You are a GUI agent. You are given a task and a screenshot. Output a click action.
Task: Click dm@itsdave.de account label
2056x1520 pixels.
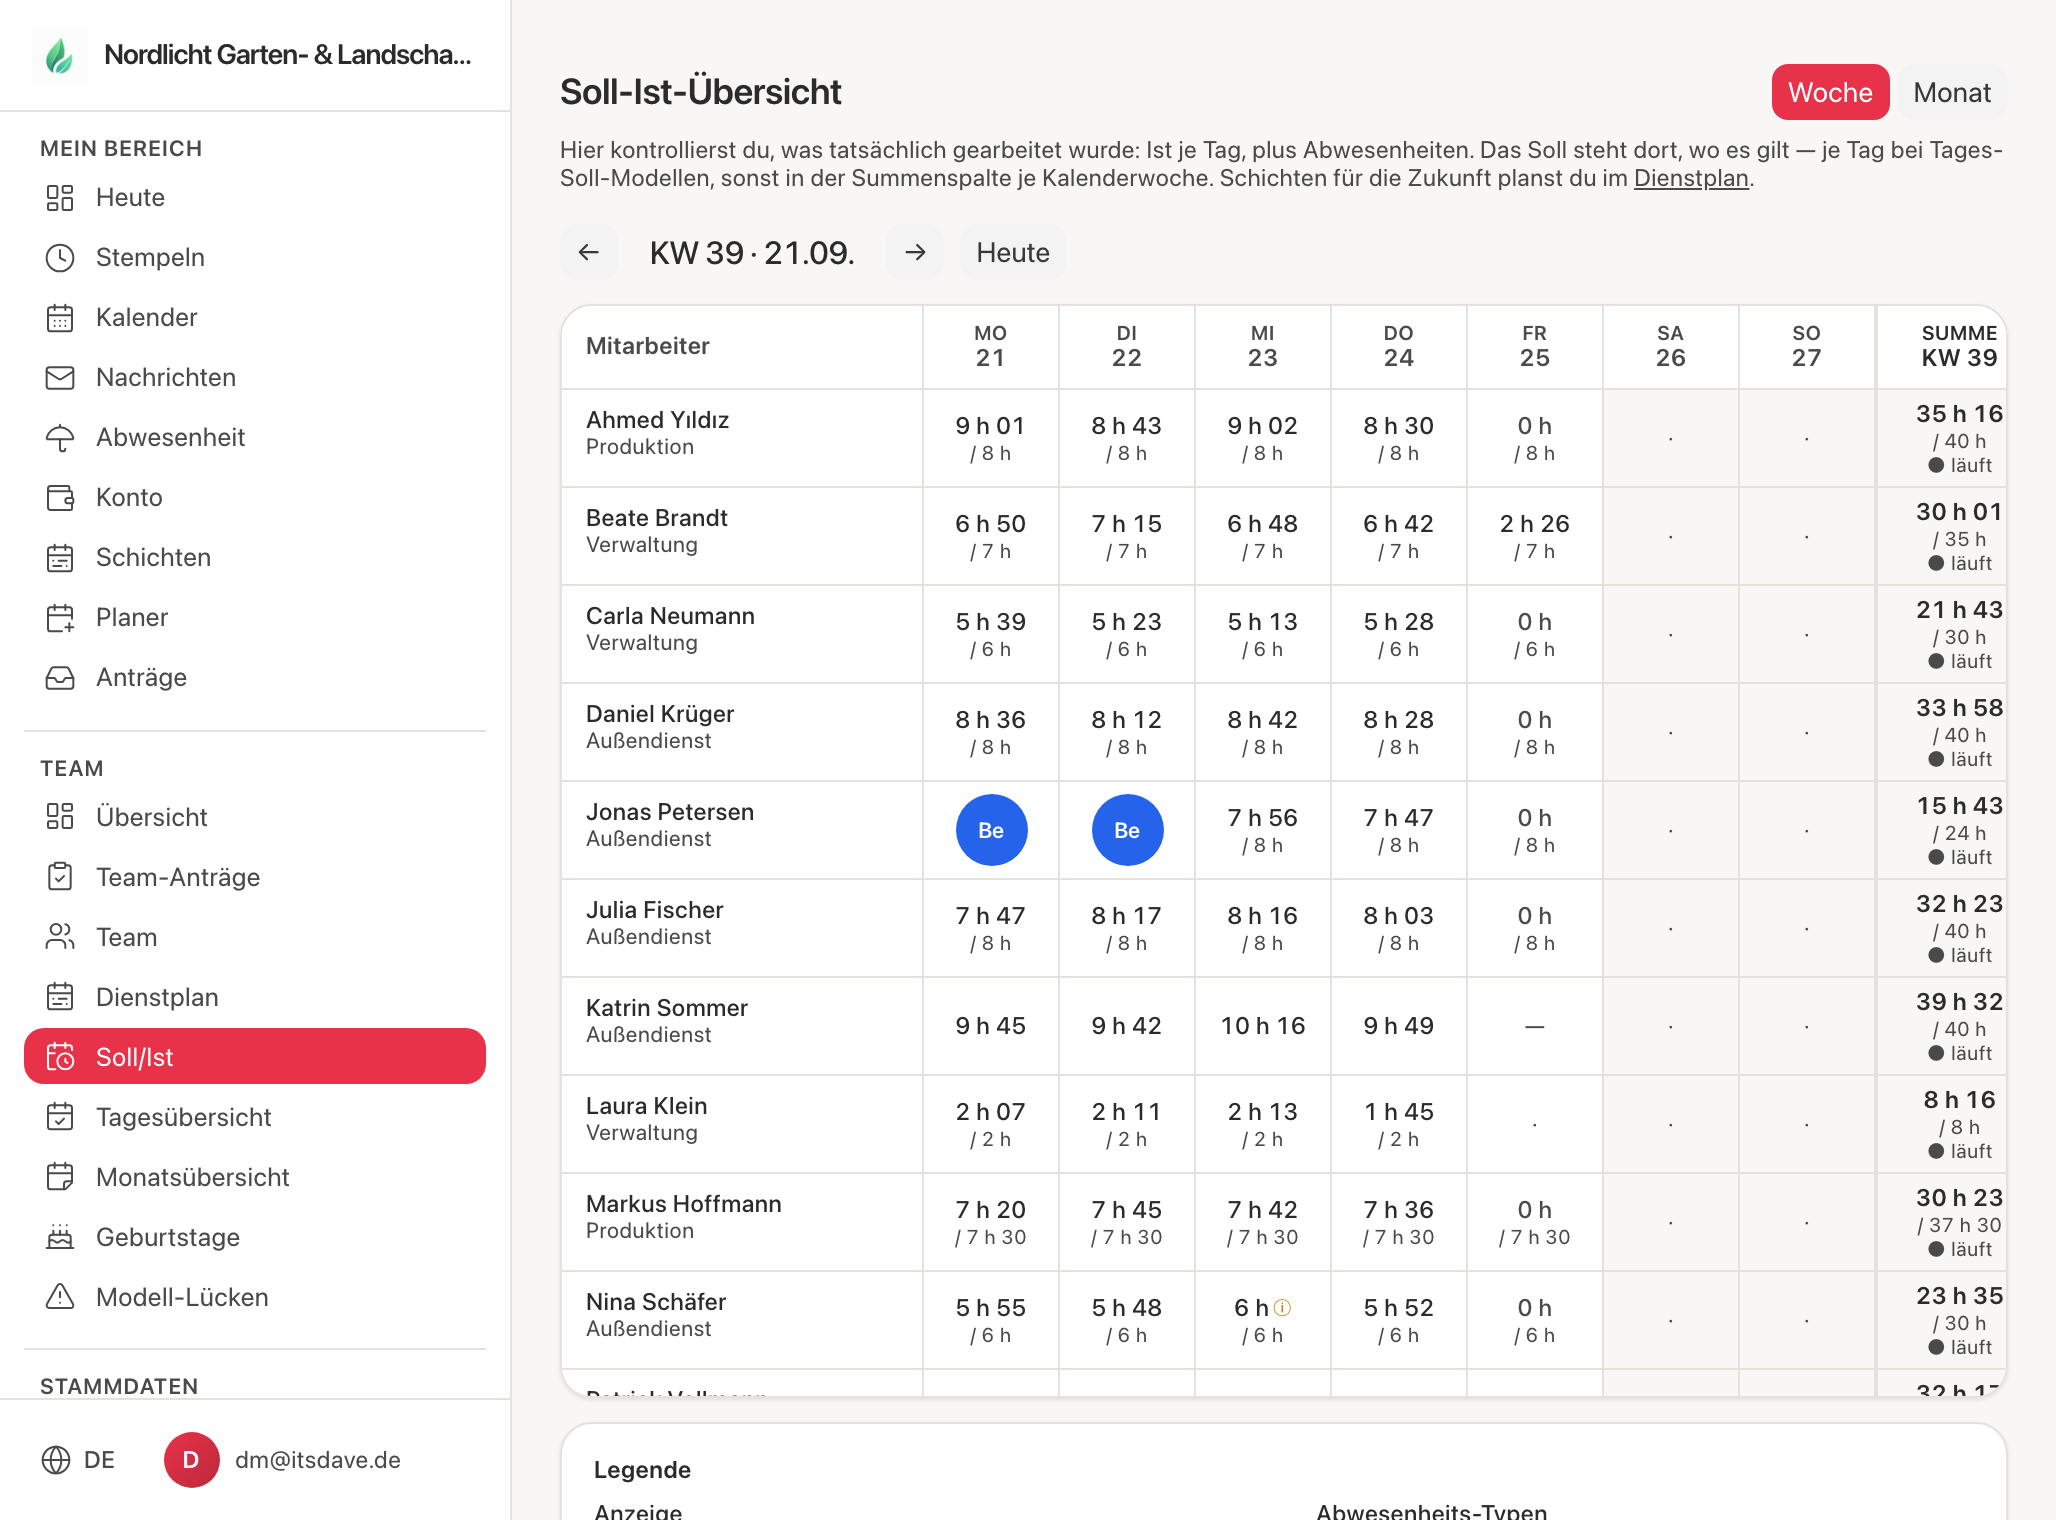click(x=318, y=1460)
